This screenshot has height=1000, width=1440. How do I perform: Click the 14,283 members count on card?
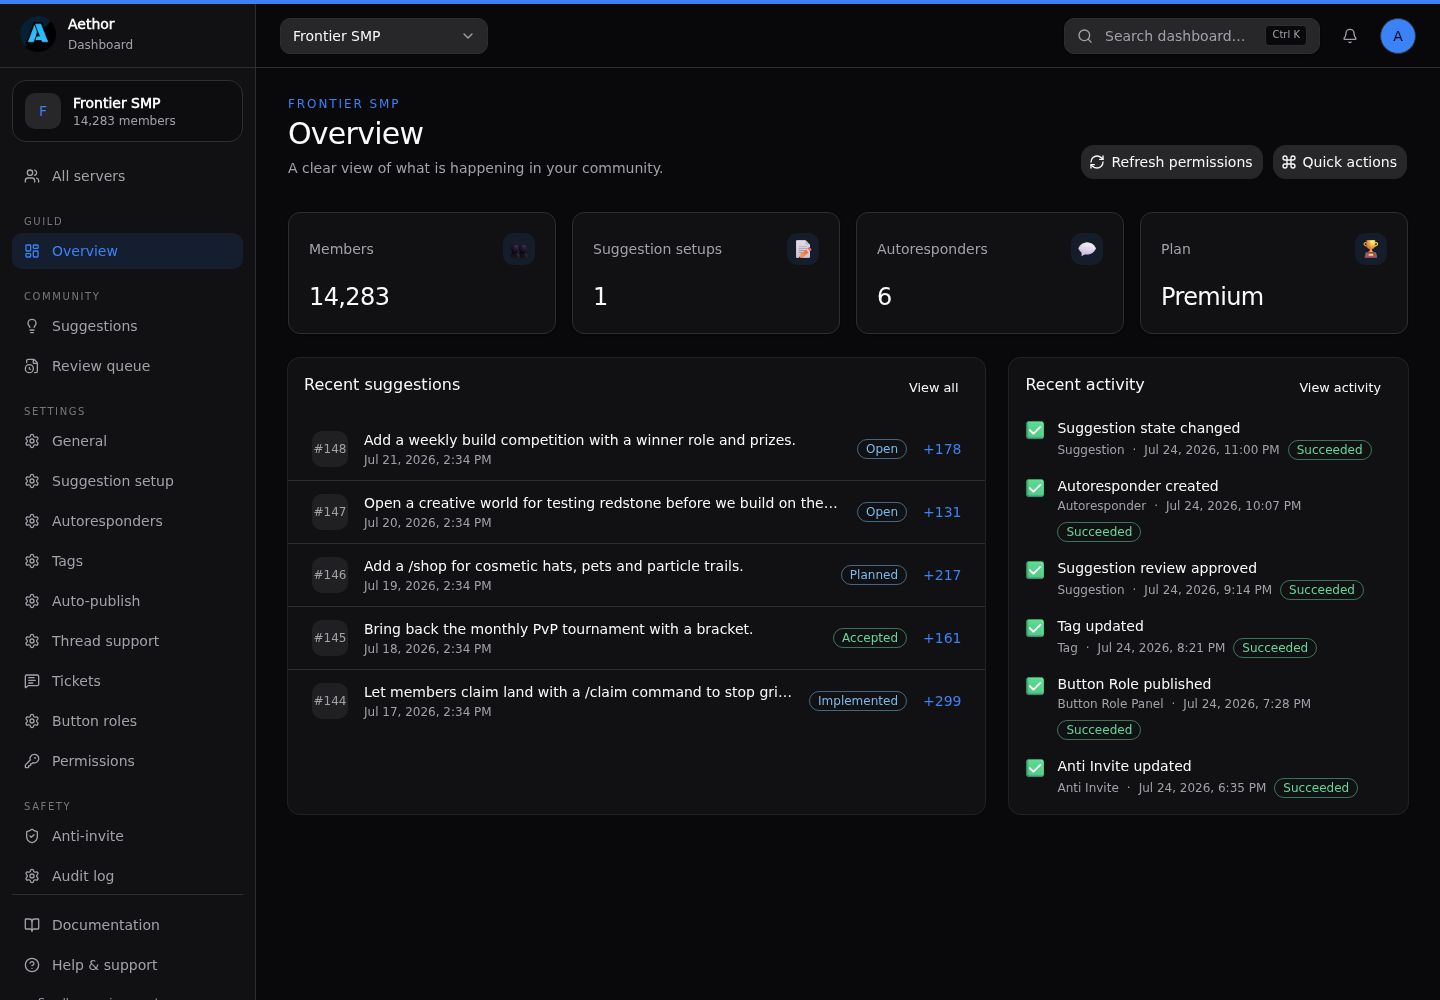(x=349, y=297)
